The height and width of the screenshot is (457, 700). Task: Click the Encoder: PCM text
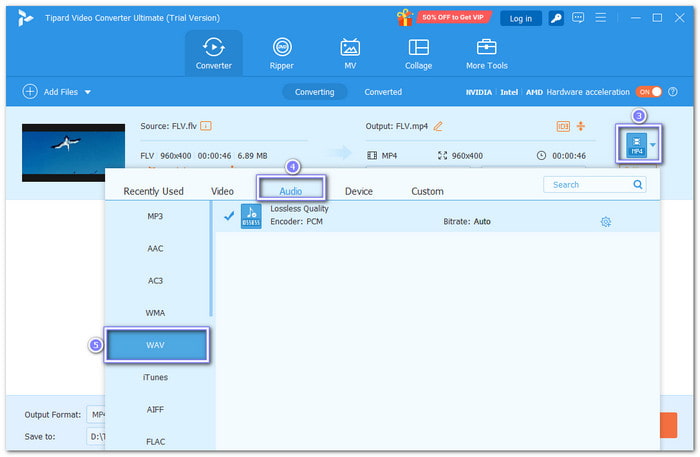tap(296, 221)
